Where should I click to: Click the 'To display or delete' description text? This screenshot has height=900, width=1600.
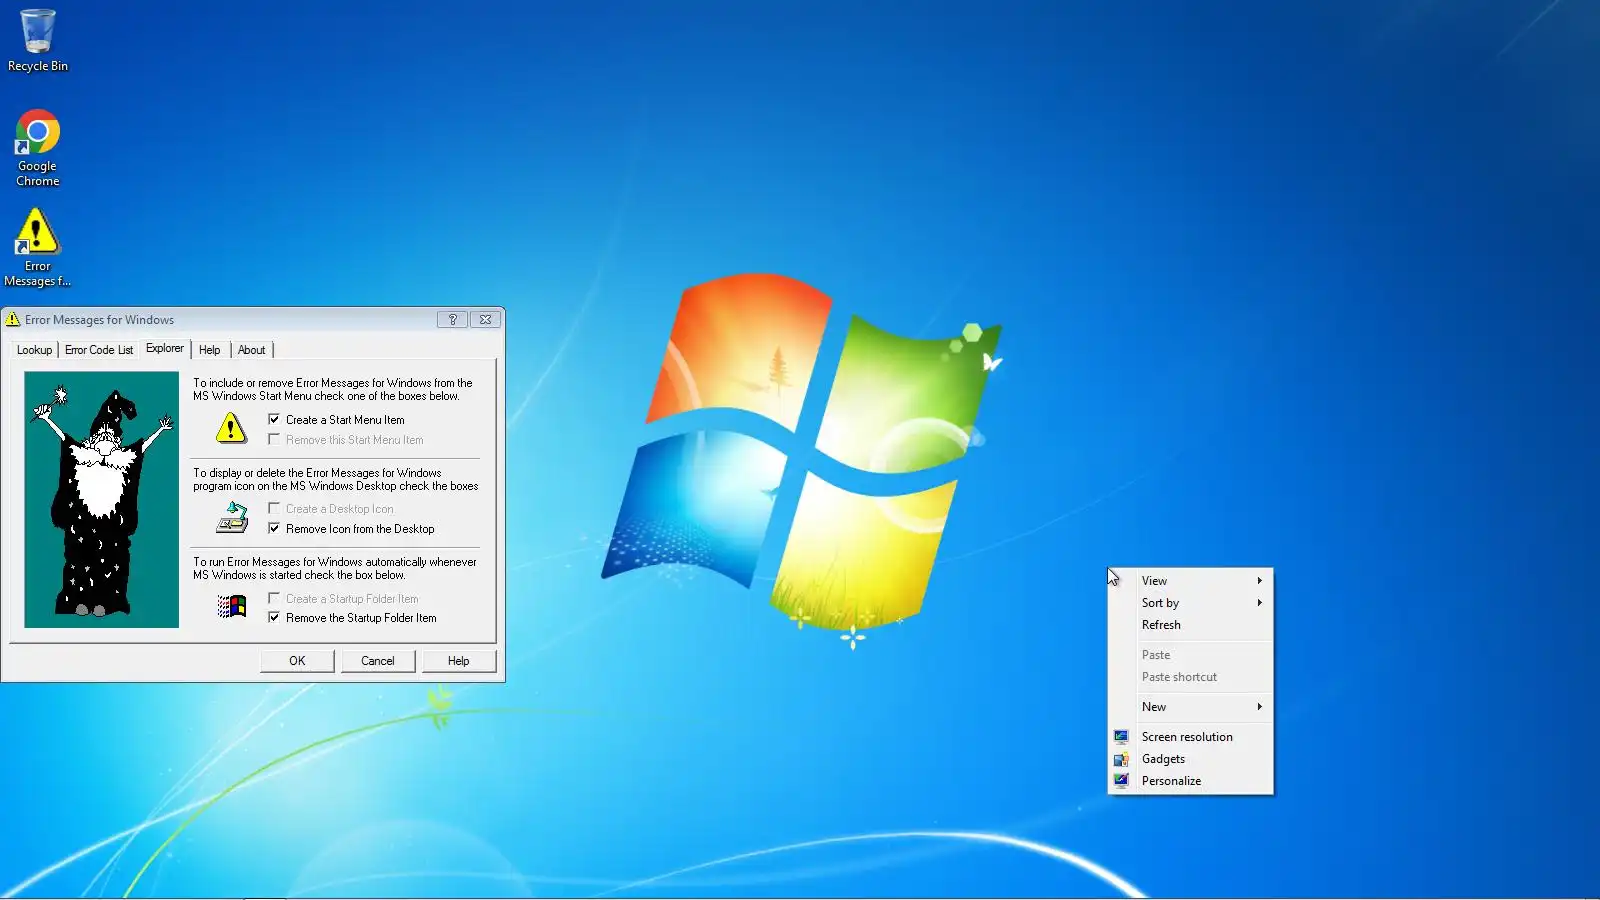click(x=336, y=480)
